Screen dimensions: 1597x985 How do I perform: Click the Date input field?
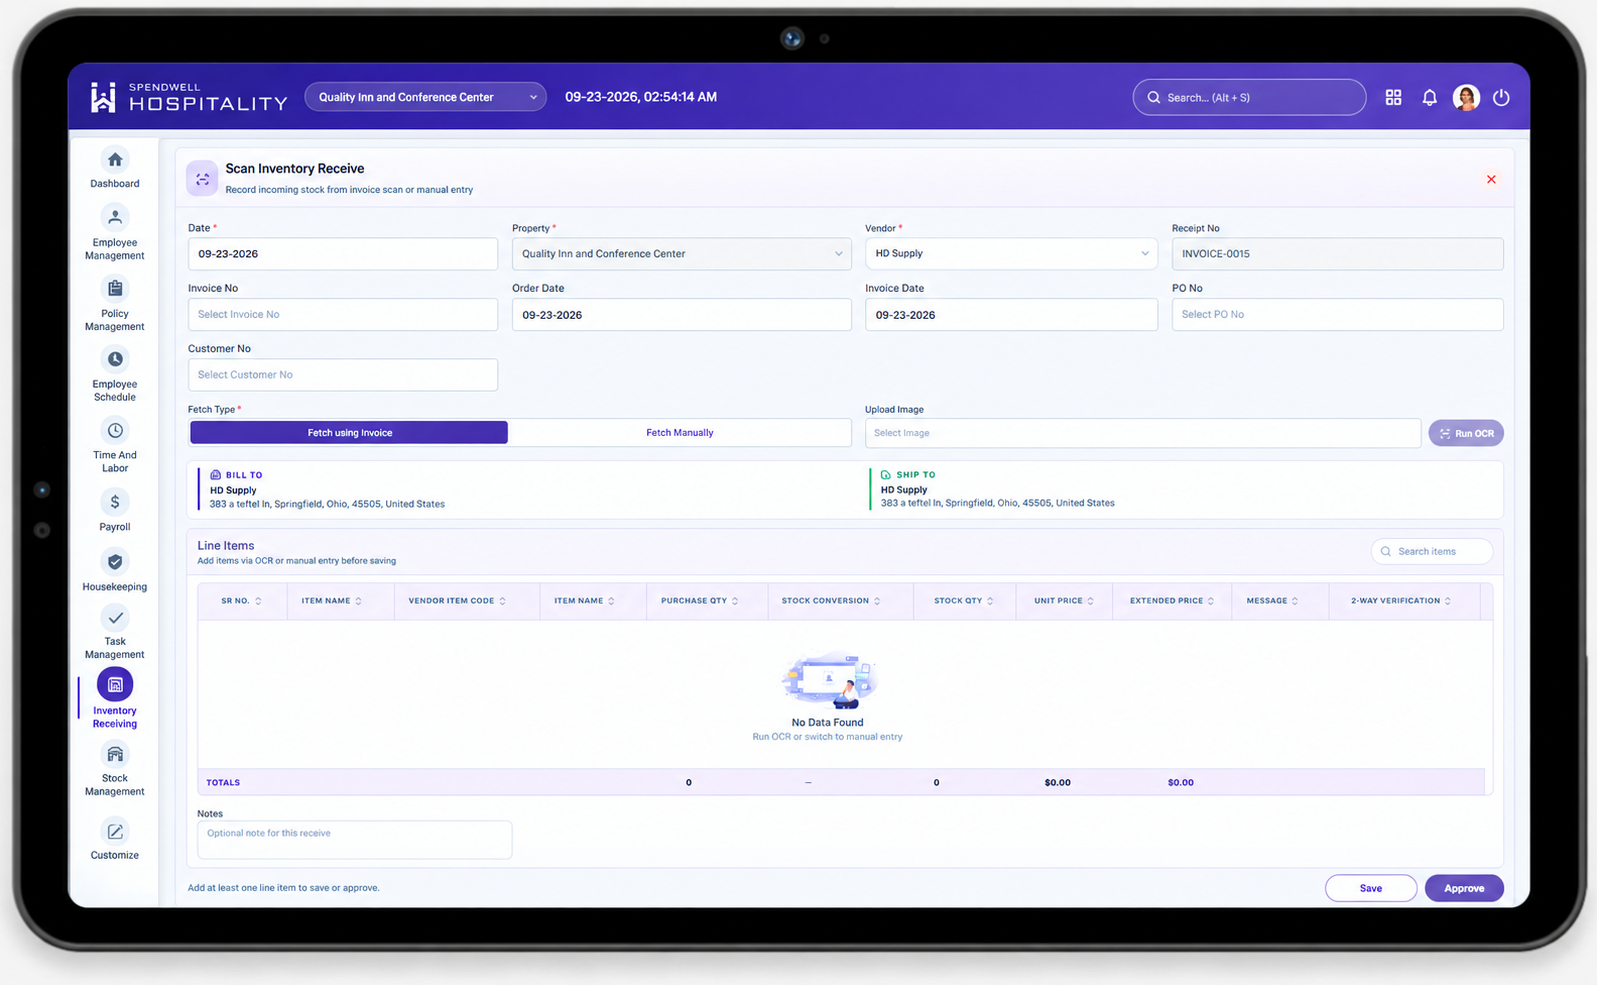tap(343, 254)
